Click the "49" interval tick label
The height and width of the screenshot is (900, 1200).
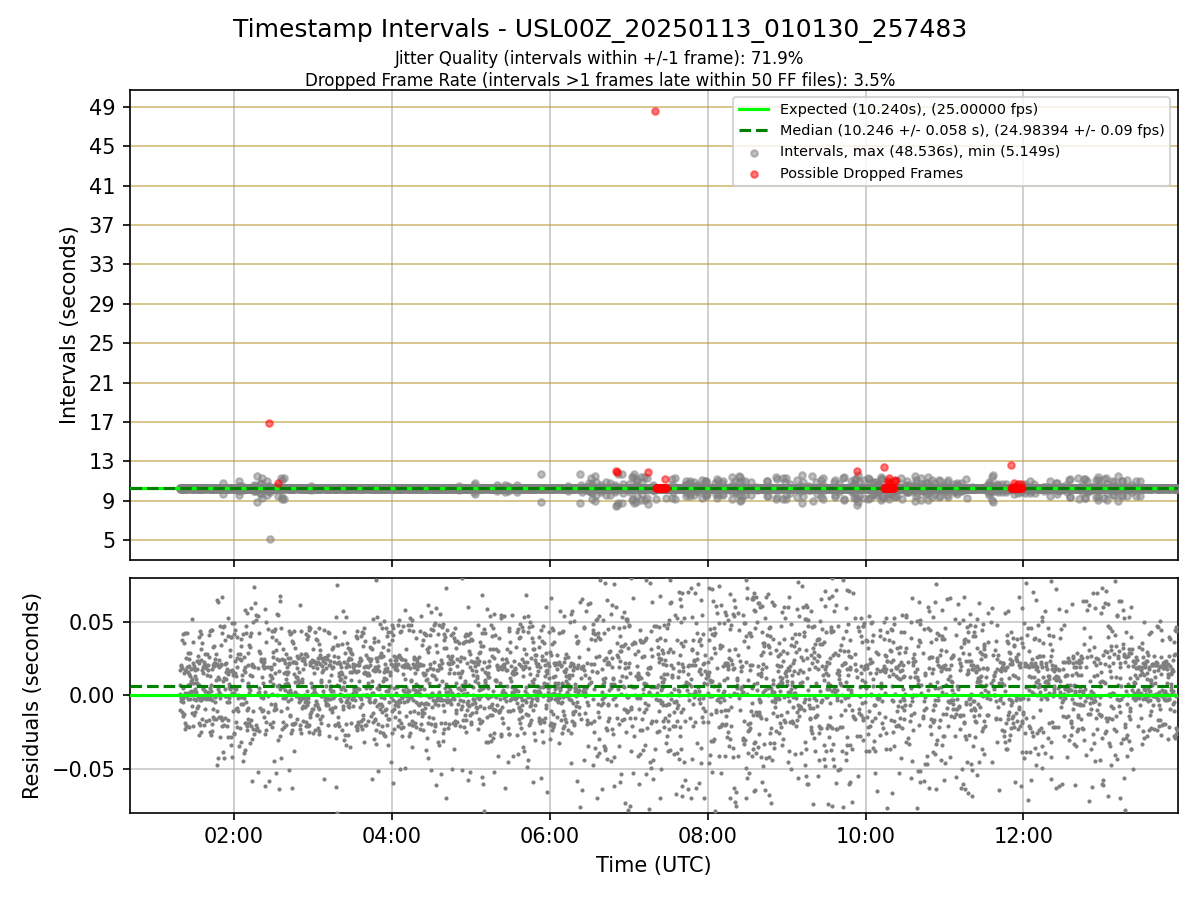tap(104, 107)
